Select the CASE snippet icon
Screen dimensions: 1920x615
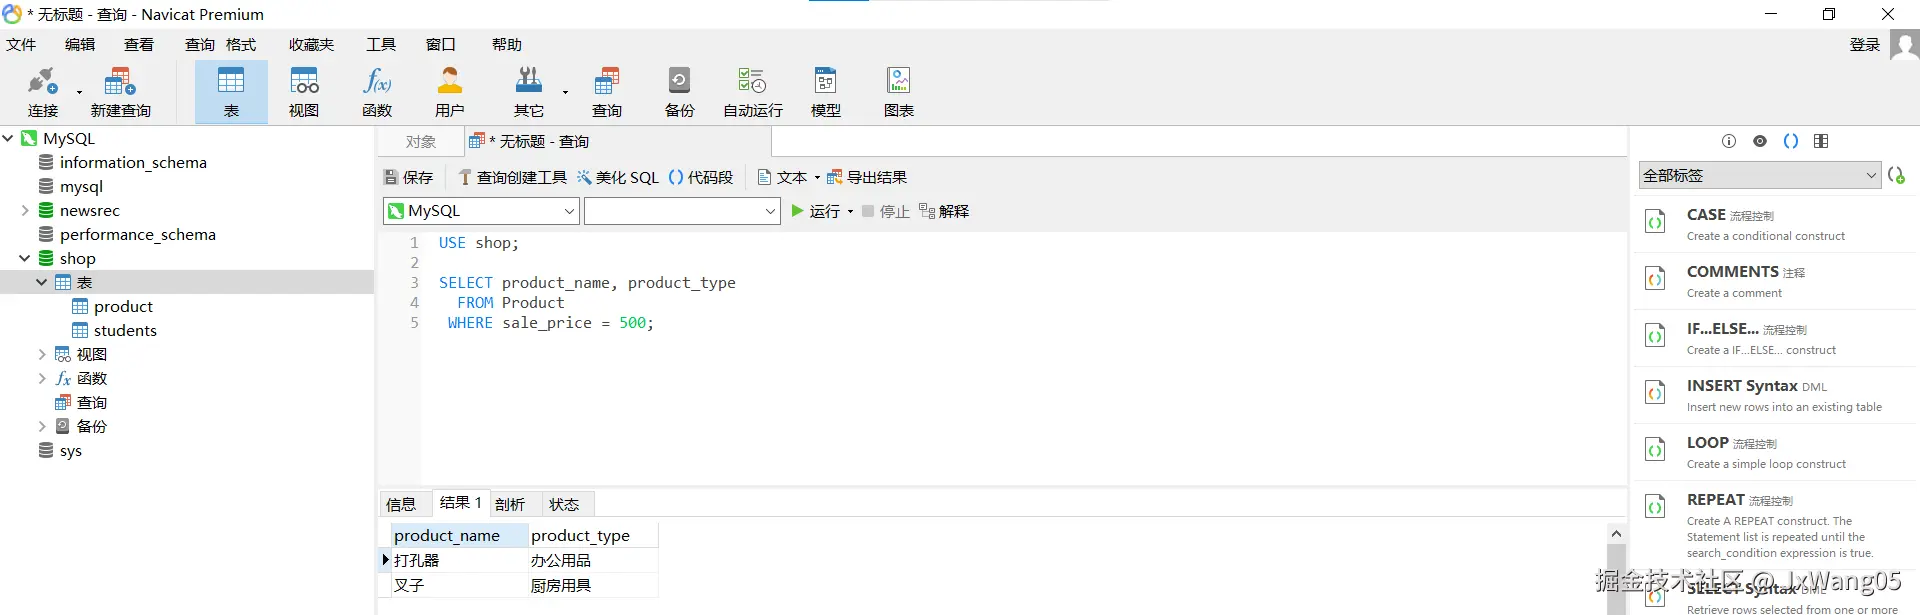pyautogui.click(x=1656, y=222)
